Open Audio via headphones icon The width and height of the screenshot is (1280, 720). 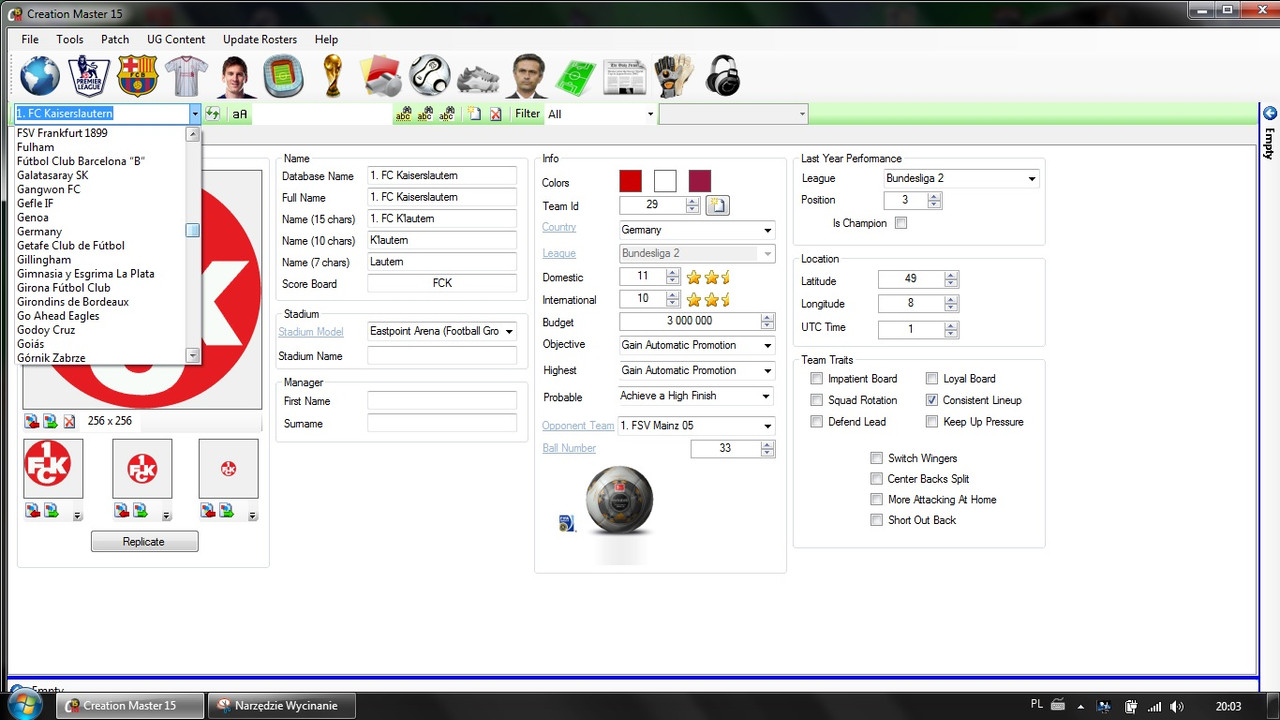pyautogui.click(x=722, y=76)
